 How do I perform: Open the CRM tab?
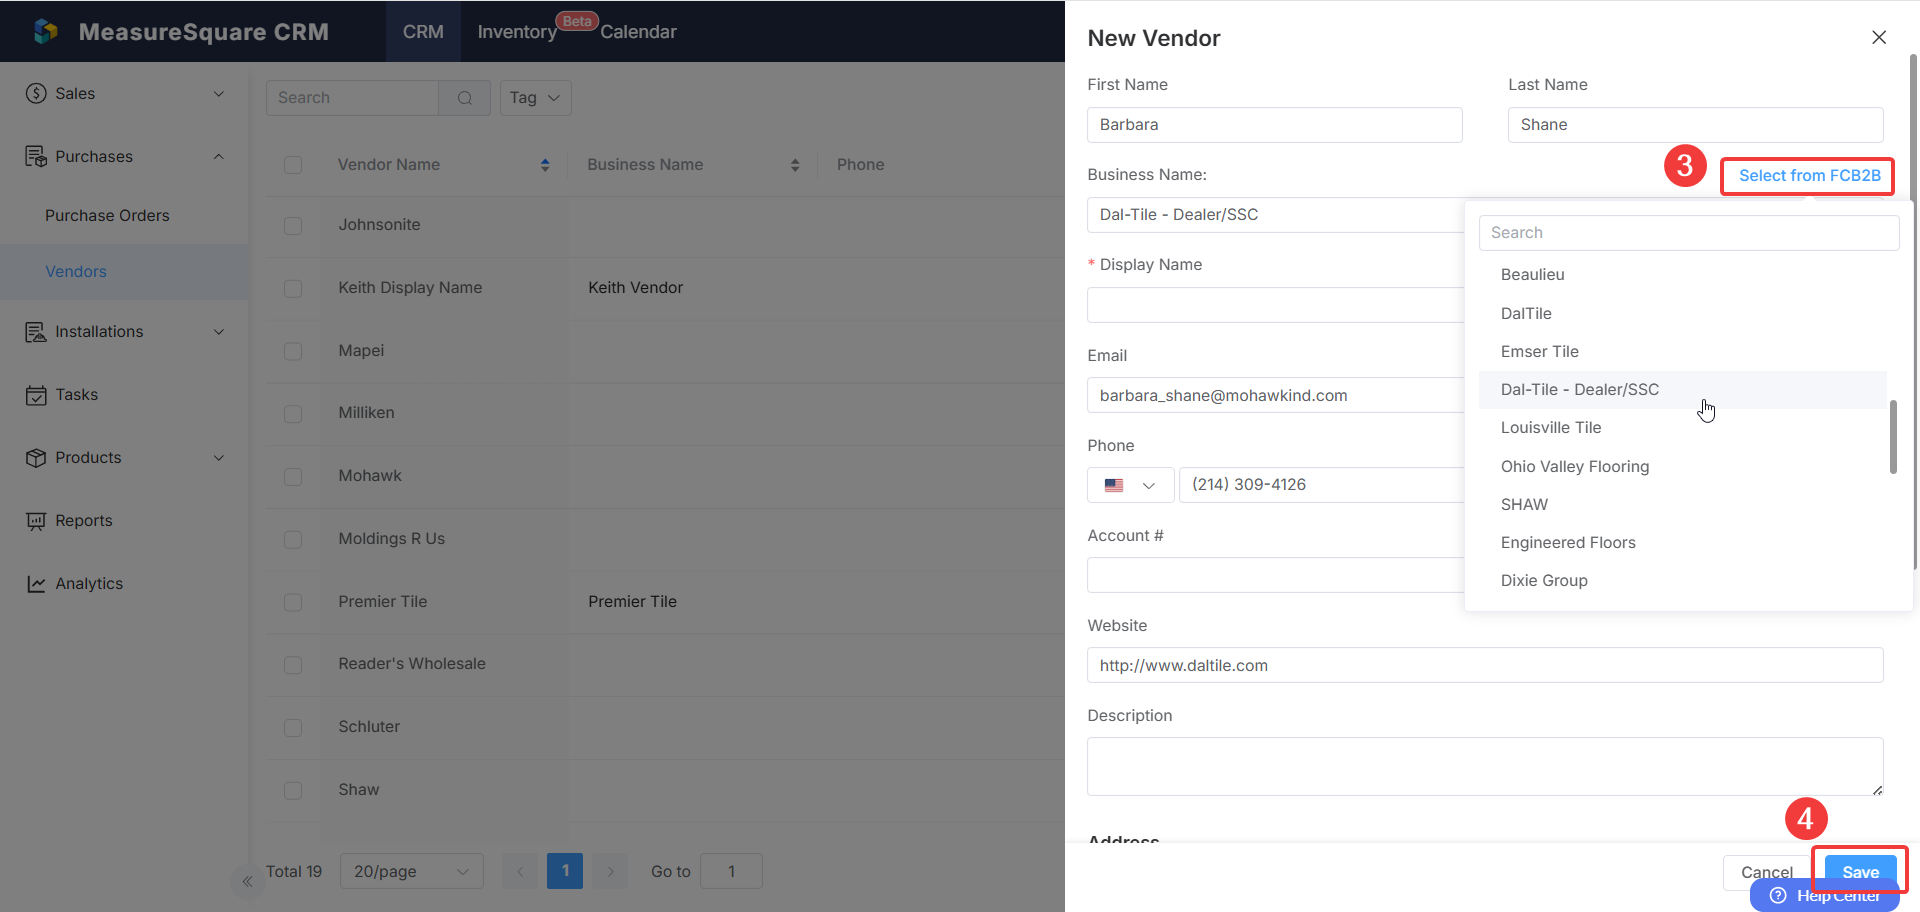pos(423,32)
